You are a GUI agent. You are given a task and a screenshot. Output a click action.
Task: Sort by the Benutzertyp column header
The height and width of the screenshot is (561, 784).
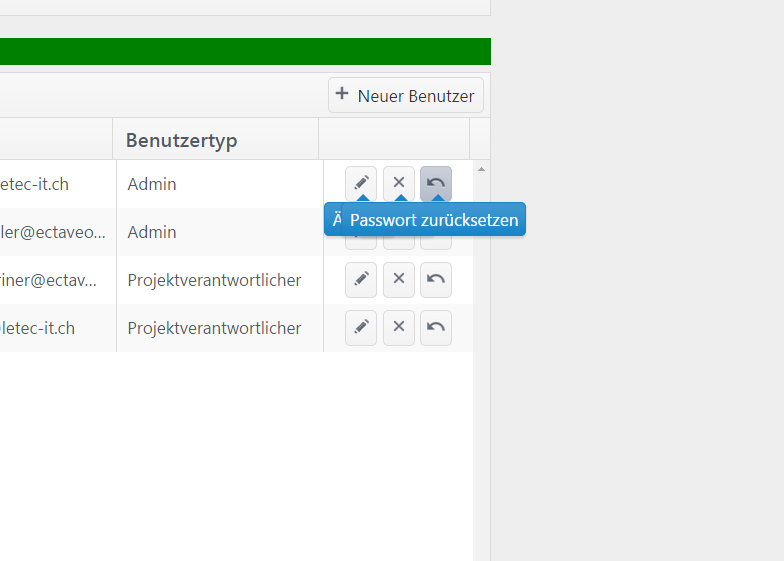click(x=182, y=140)
